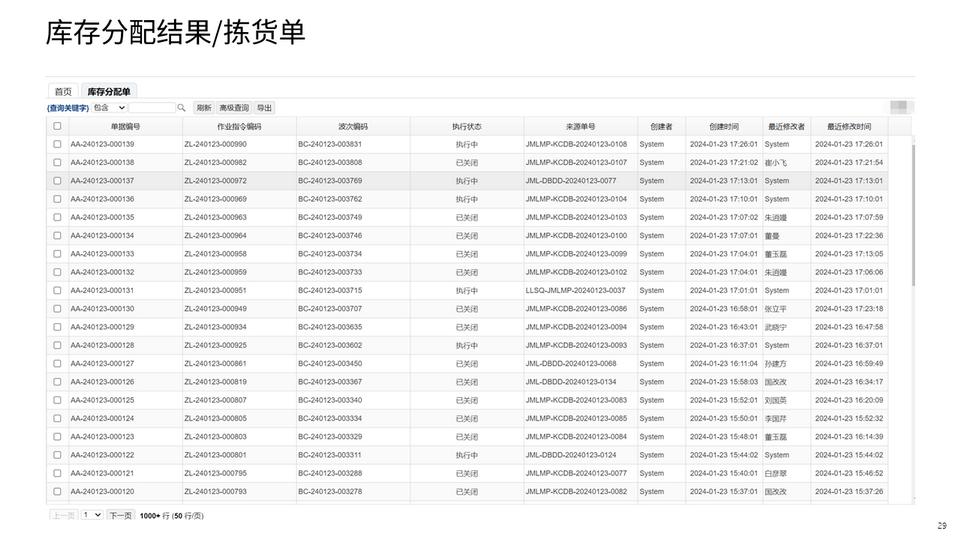
Task: Tick the checkbox for AA-240123-000120
Action: (x=57, y=491)
